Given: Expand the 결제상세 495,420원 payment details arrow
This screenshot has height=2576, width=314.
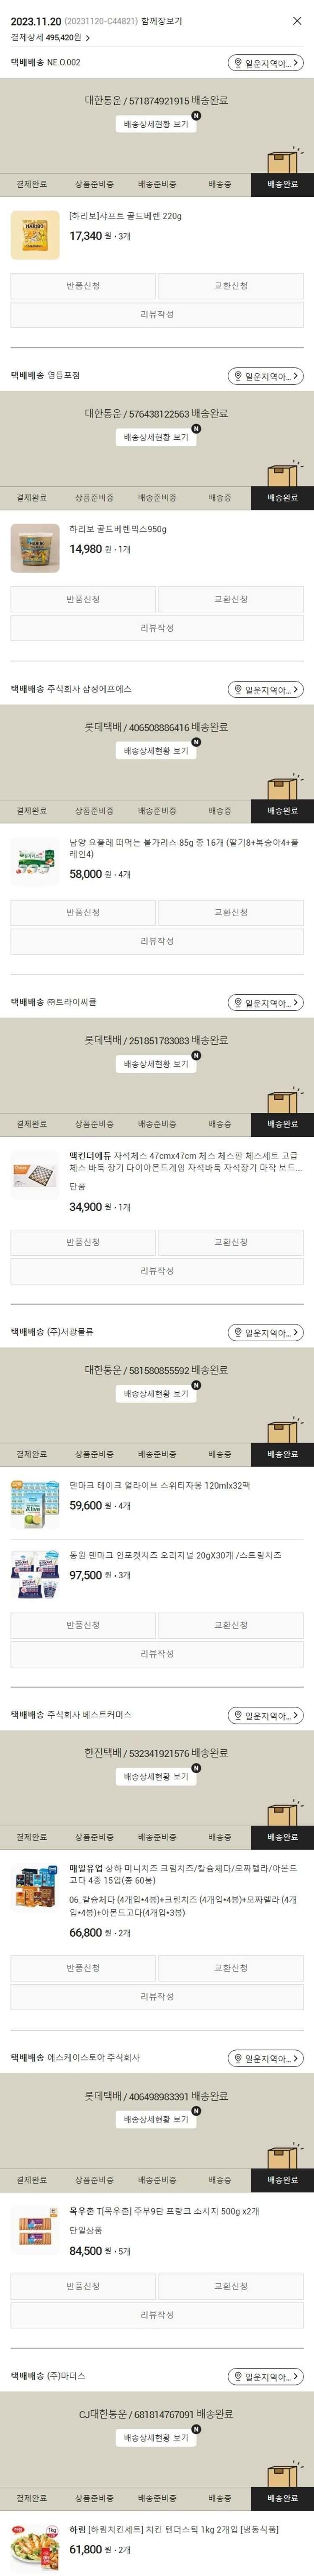Looking at the screenshot, I should [x=88, y=38].
